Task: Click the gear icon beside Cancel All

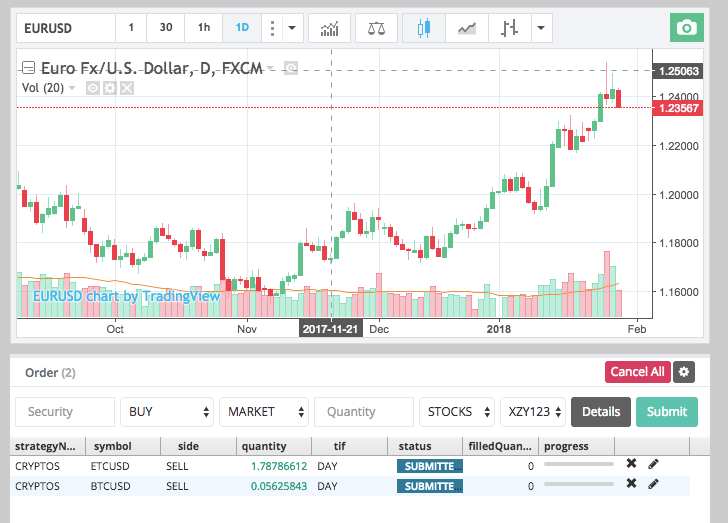Action: pos(684,372)
